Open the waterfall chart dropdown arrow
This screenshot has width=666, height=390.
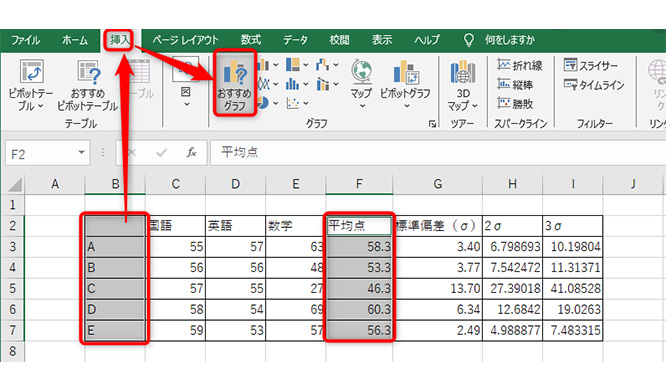point(336,65)
